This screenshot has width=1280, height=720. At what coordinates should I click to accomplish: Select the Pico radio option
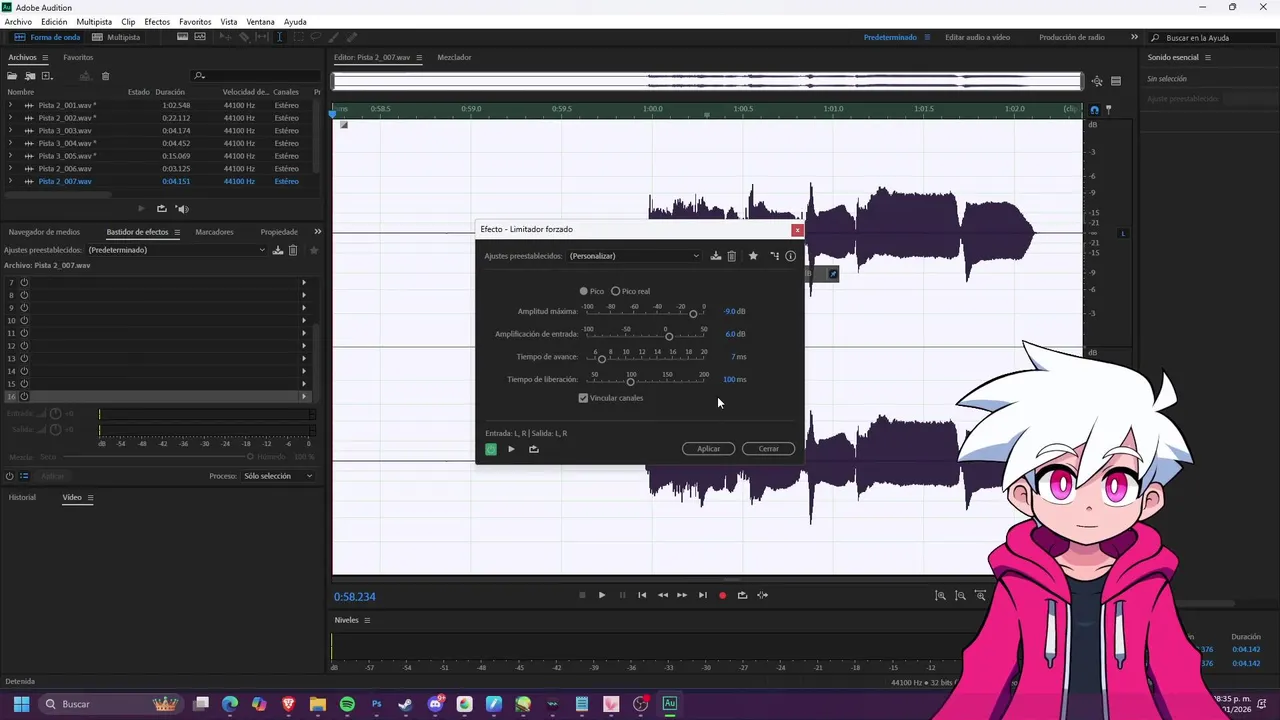point(592,291)
